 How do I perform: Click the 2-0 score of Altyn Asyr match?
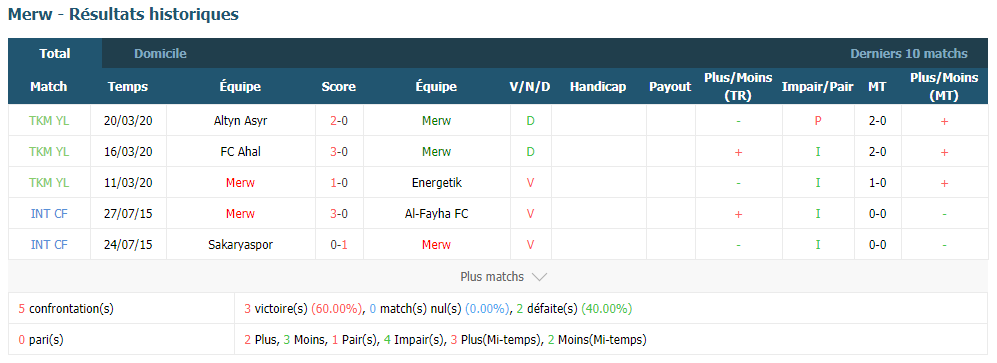coord(339,121)
